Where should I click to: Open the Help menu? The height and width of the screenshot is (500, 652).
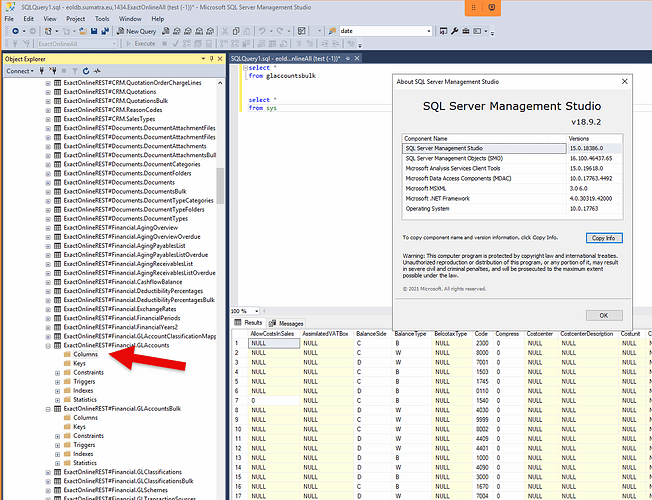pos(158,19)
